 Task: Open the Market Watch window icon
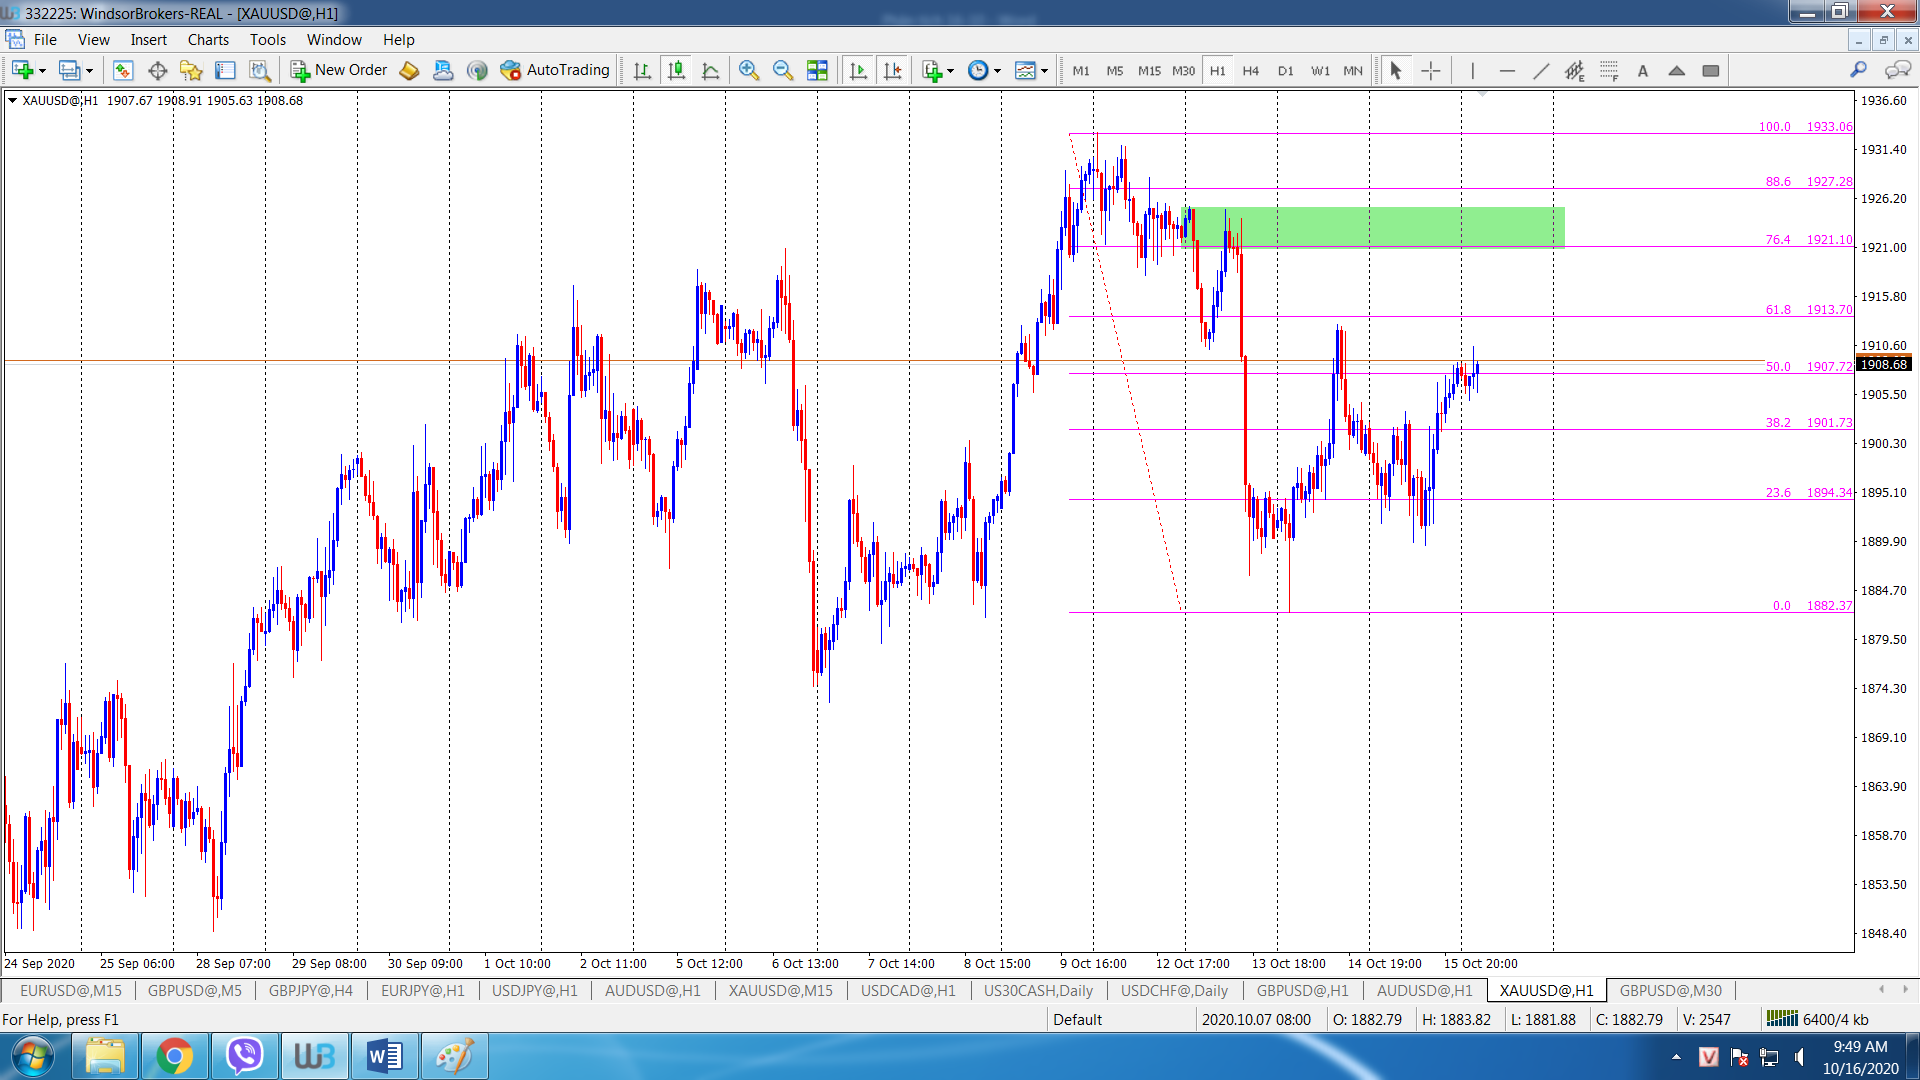click(123, 70)
